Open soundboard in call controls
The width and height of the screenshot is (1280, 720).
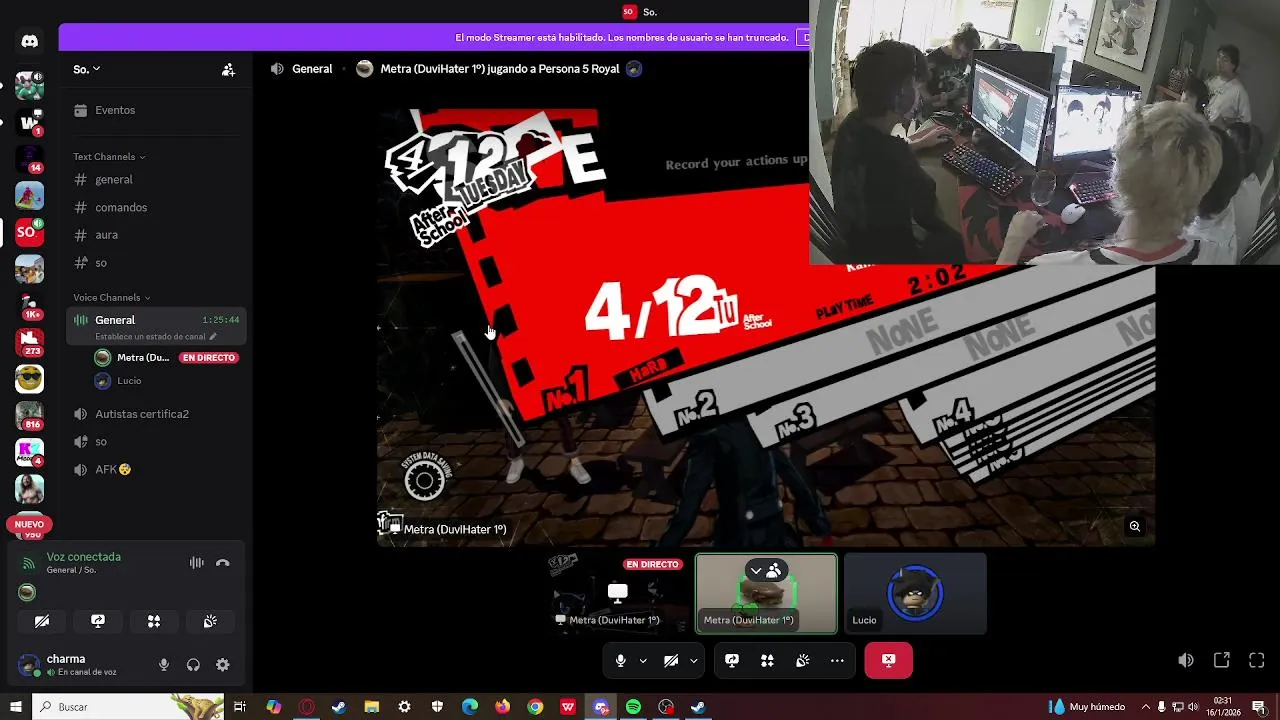click(x=802, y=661)
